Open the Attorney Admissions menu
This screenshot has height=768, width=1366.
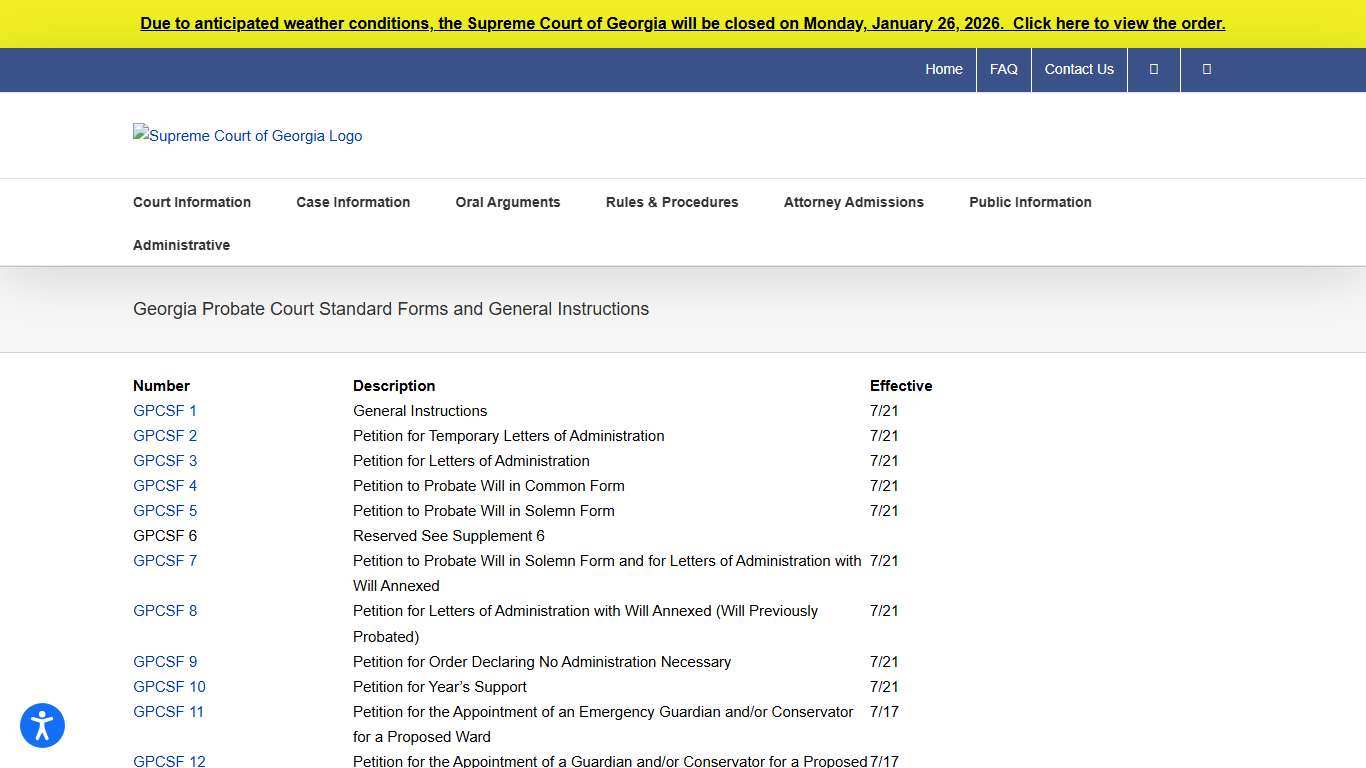(x=854, y=202)
